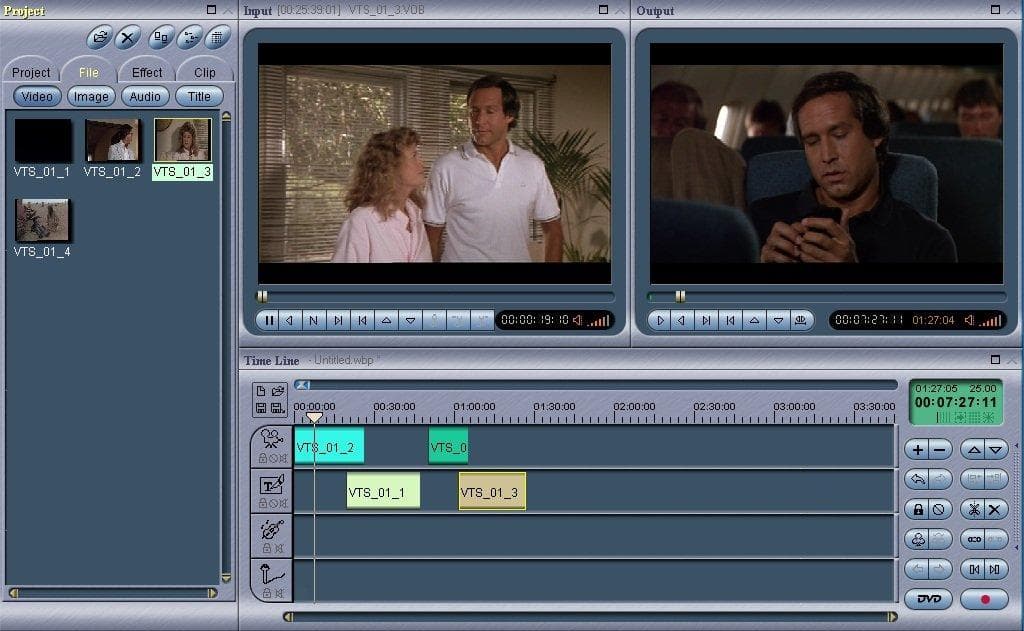
Task: Select the VTS_01_4 clip thumbnail
Action: [41, 218]
